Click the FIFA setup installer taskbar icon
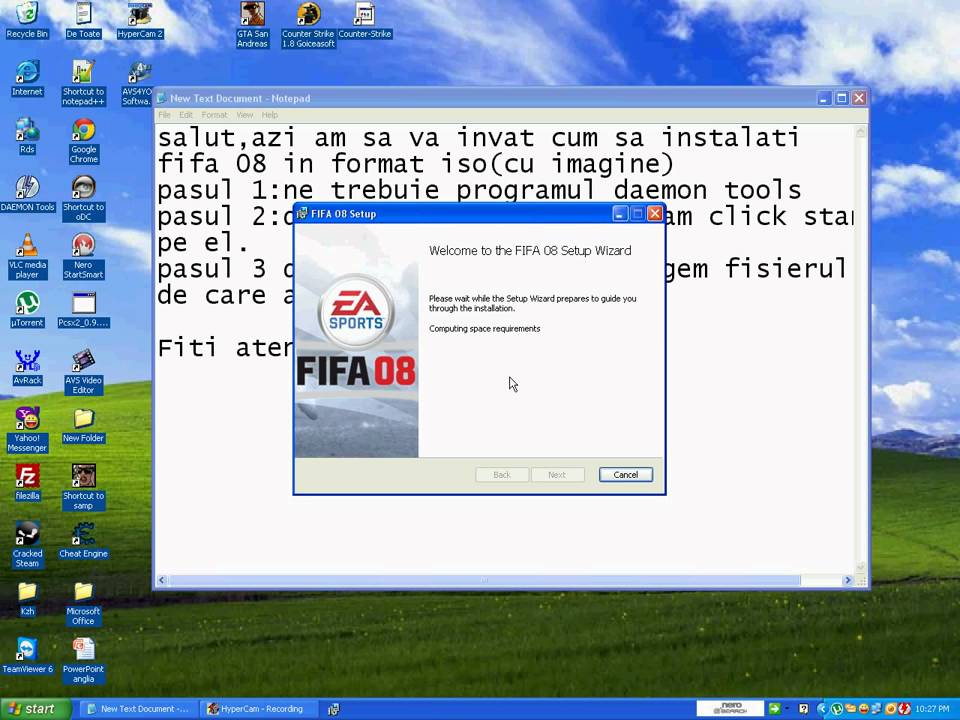Image resolution: width=960 pixels, height=720 pixels. 334,709
